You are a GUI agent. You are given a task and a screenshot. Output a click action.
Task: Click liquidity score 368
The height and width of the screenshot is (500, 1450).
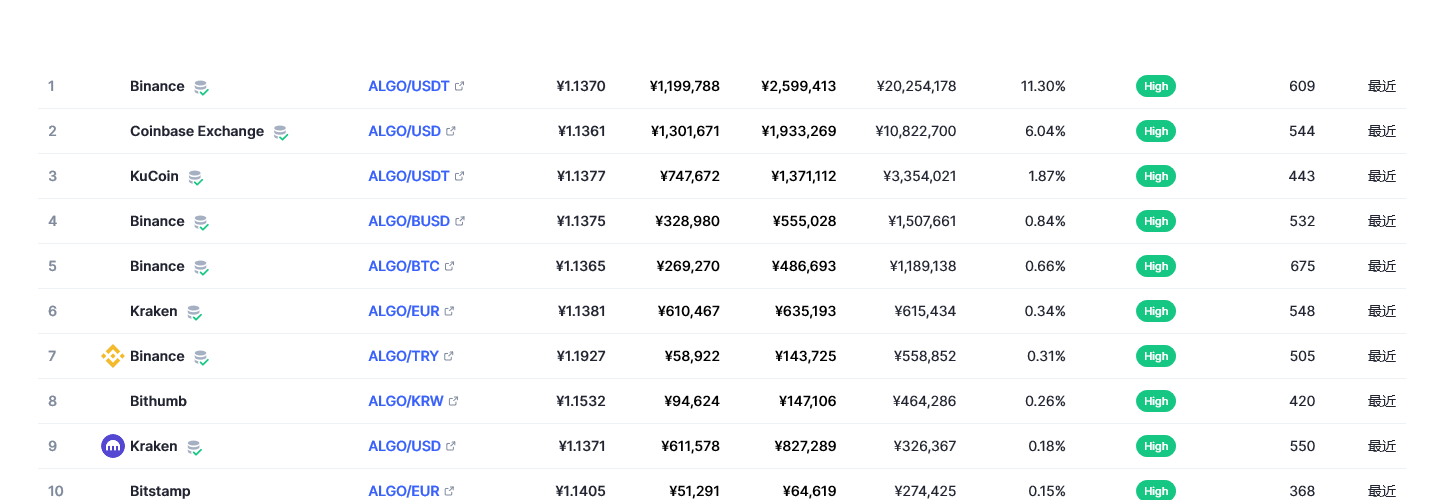click(x=1302, y=491)
